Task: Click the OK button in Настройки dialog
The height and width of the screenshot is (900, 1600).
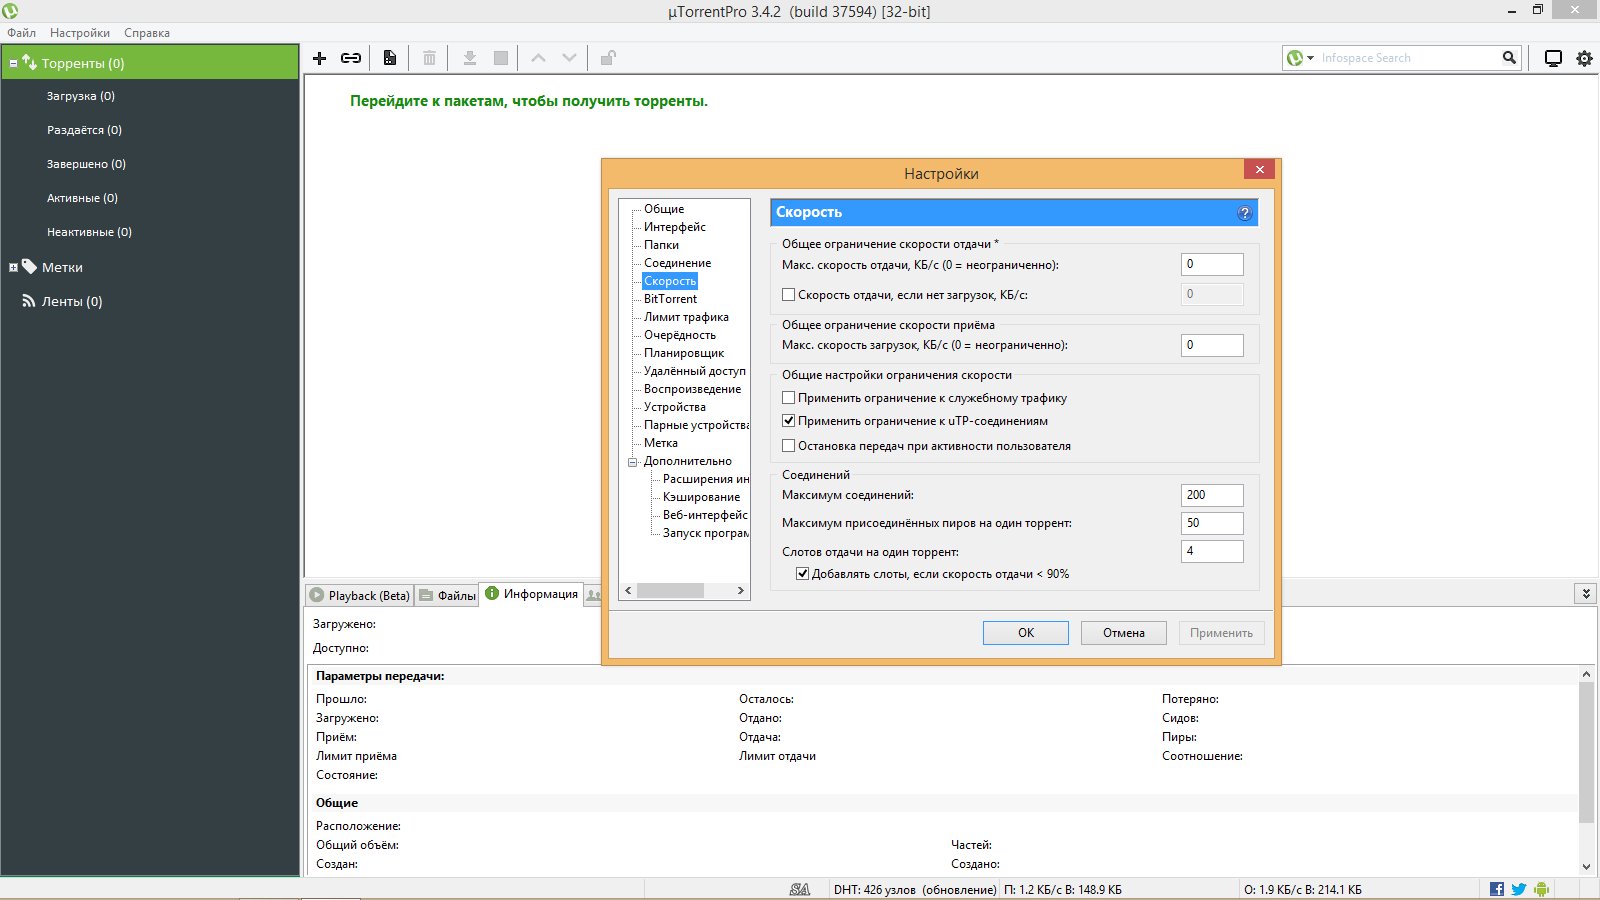Action: click(x=1026, y=633)
